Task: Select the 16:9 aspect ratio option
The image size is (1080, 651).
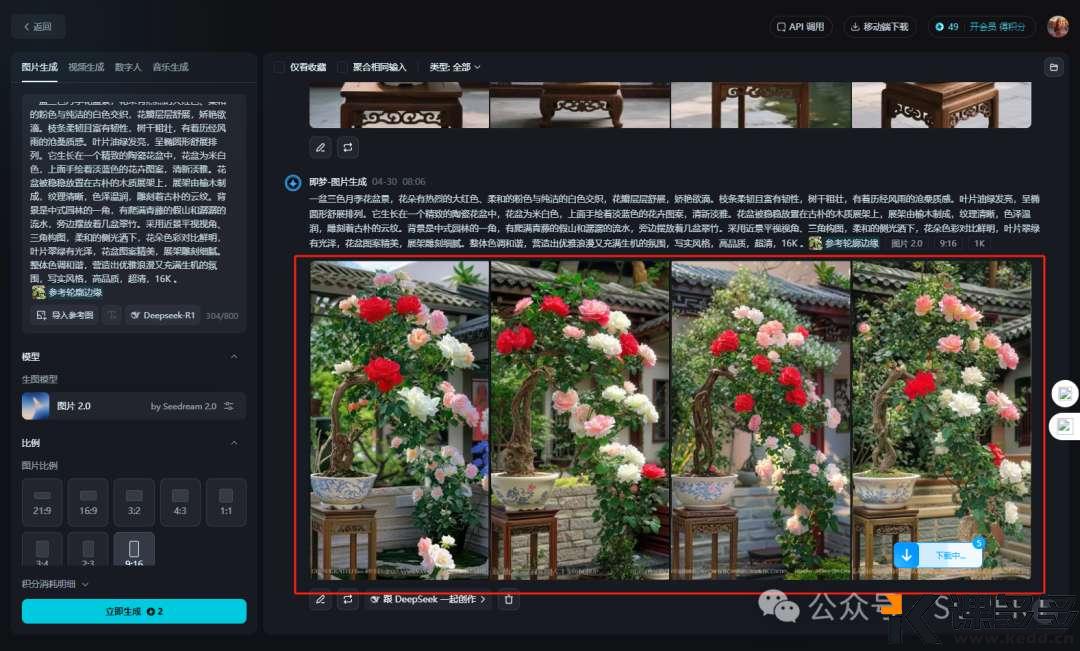Action: coord(88,502)
